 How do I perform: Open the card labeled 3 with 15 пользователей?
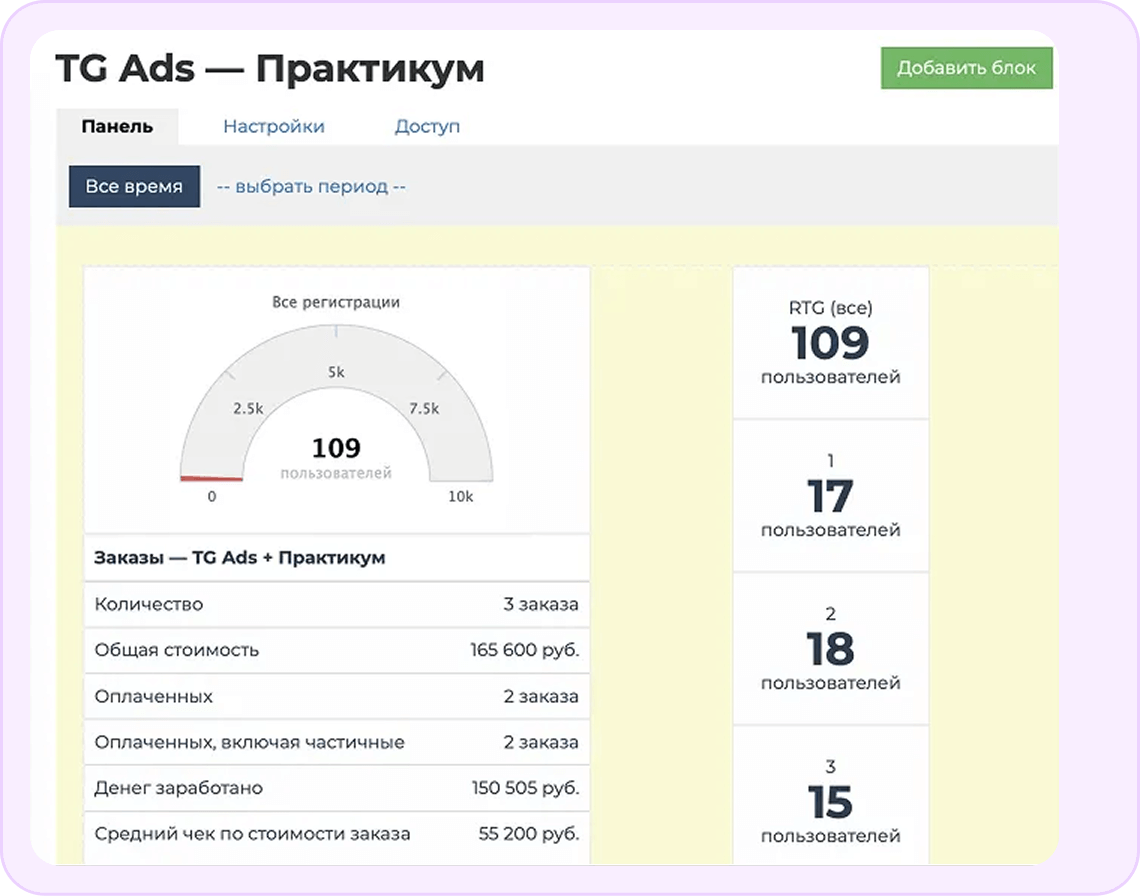(x=831, y=800)
